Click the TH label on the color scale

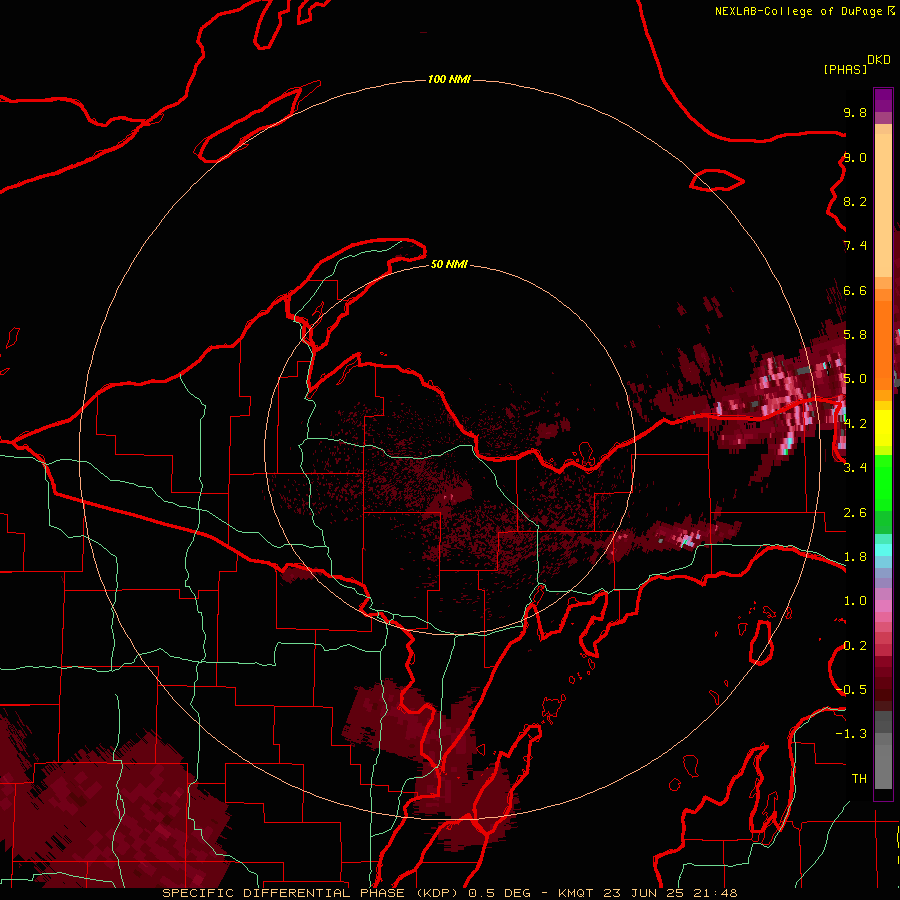coord(859,778)
